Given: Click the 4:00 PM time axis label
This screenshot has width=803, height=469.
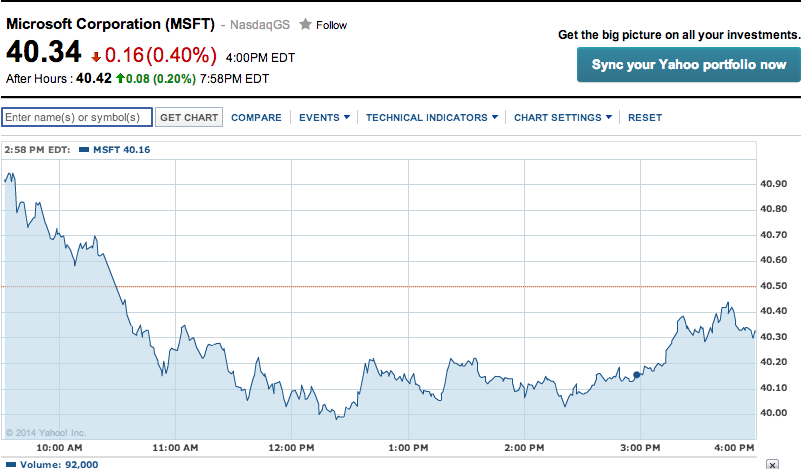Looking at the screenshot, I should coord(734,447).
